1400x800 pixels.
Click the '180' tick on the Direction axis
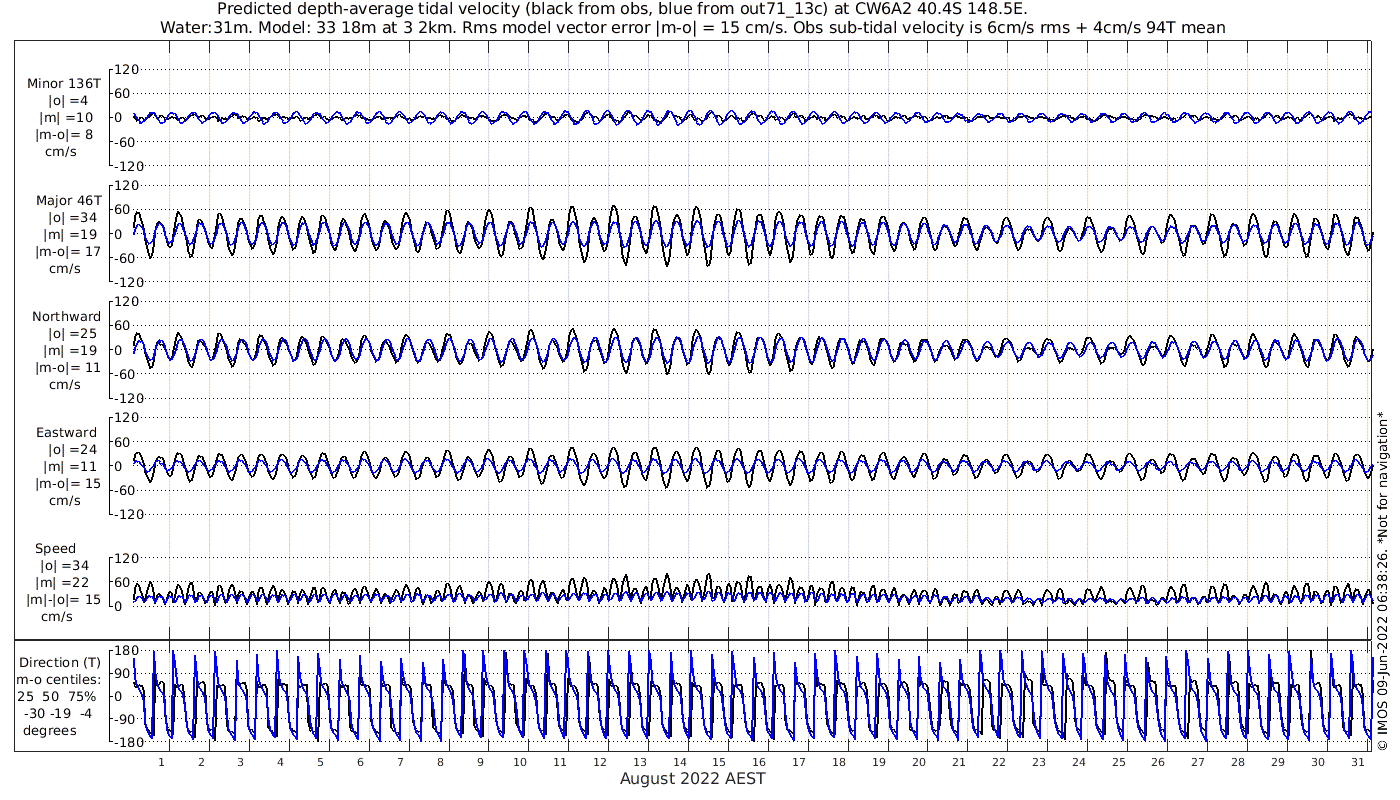(125, 651)
